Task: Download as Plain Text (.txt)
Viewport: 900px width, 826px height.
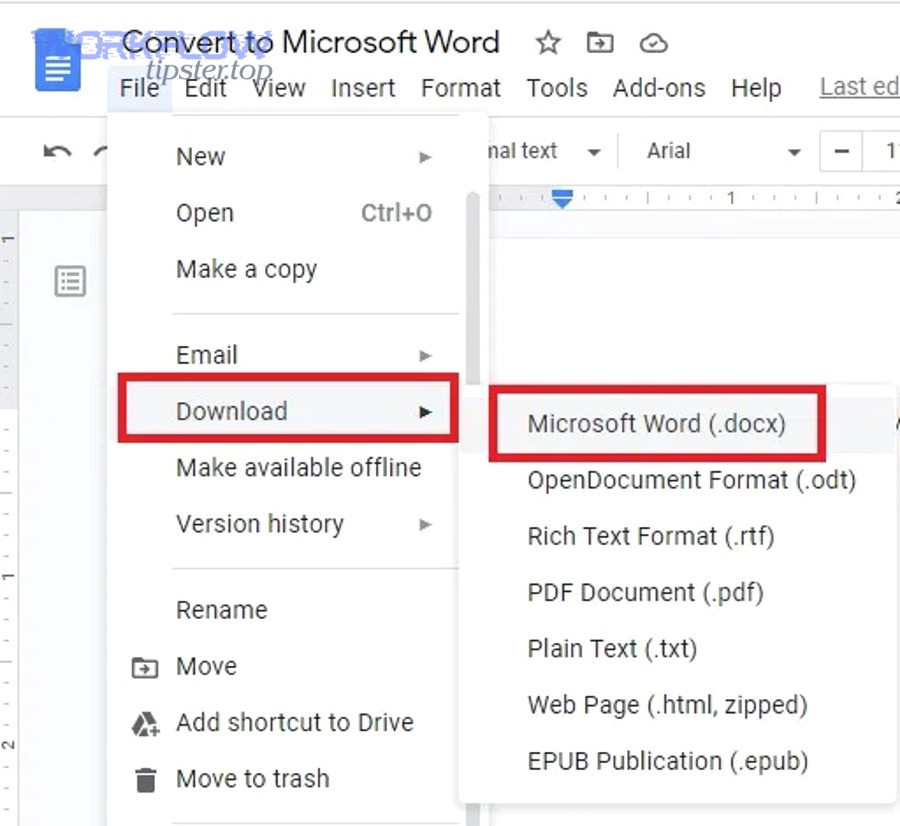Action: pos(678,649)
